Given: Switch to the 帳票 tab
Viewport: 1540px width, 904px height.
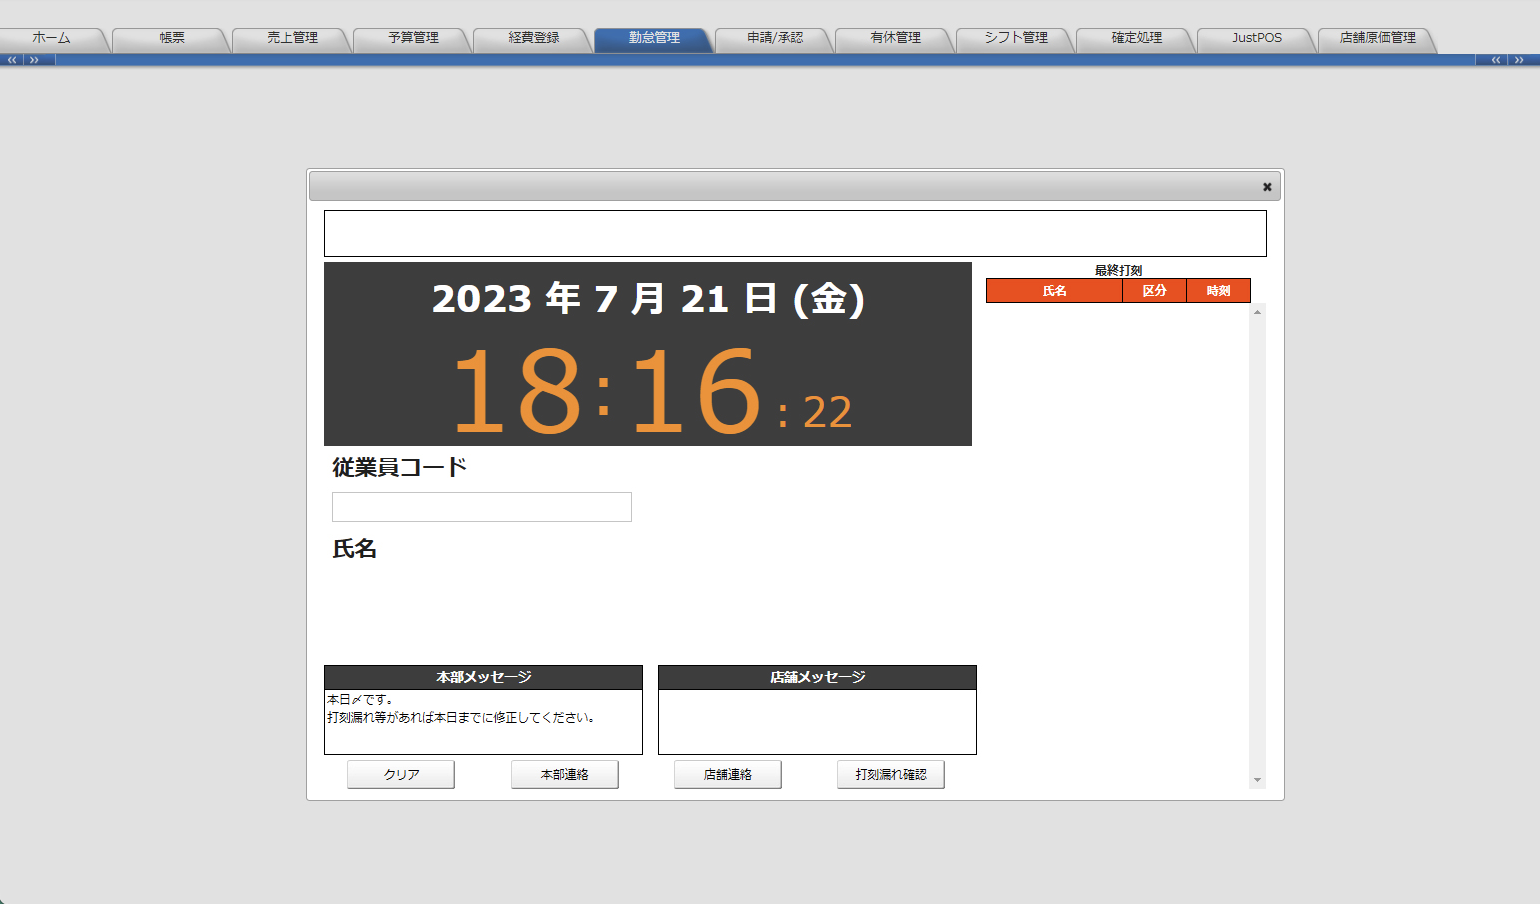Looking at the screenshot, I should coord(172,38).
